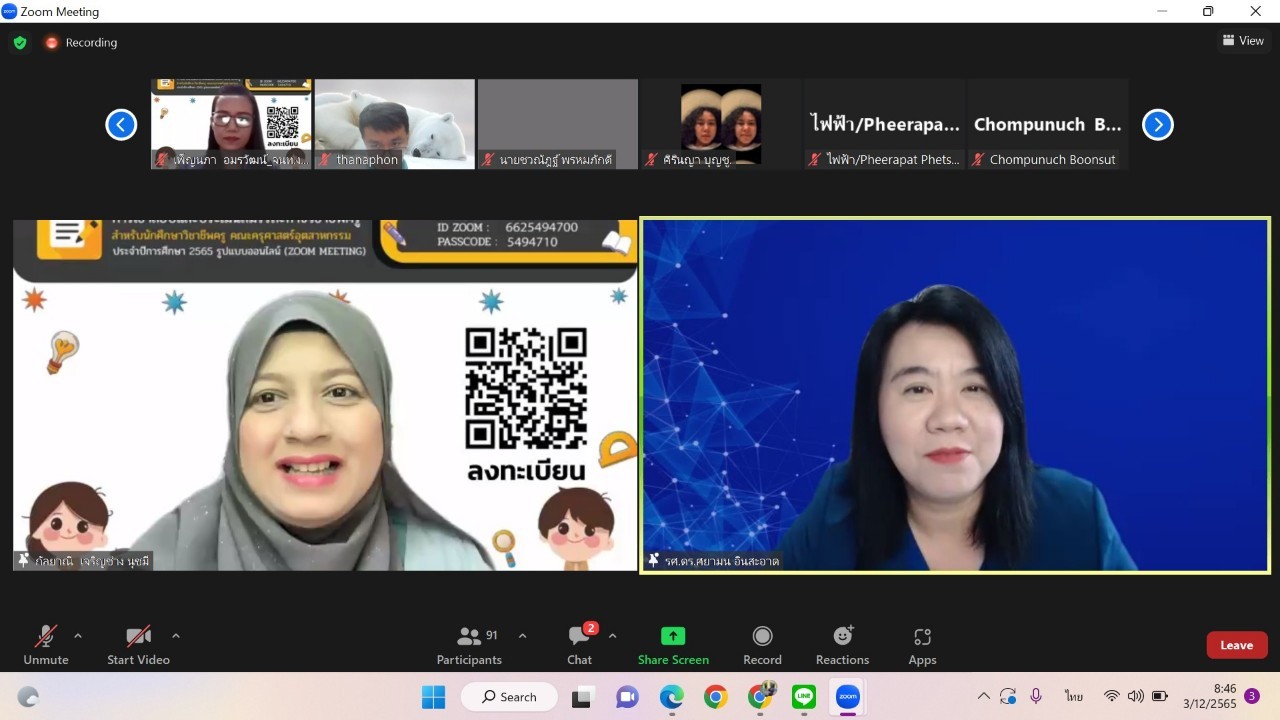Unmute the microphone
1280x720 pixels.
pos(46,645)
